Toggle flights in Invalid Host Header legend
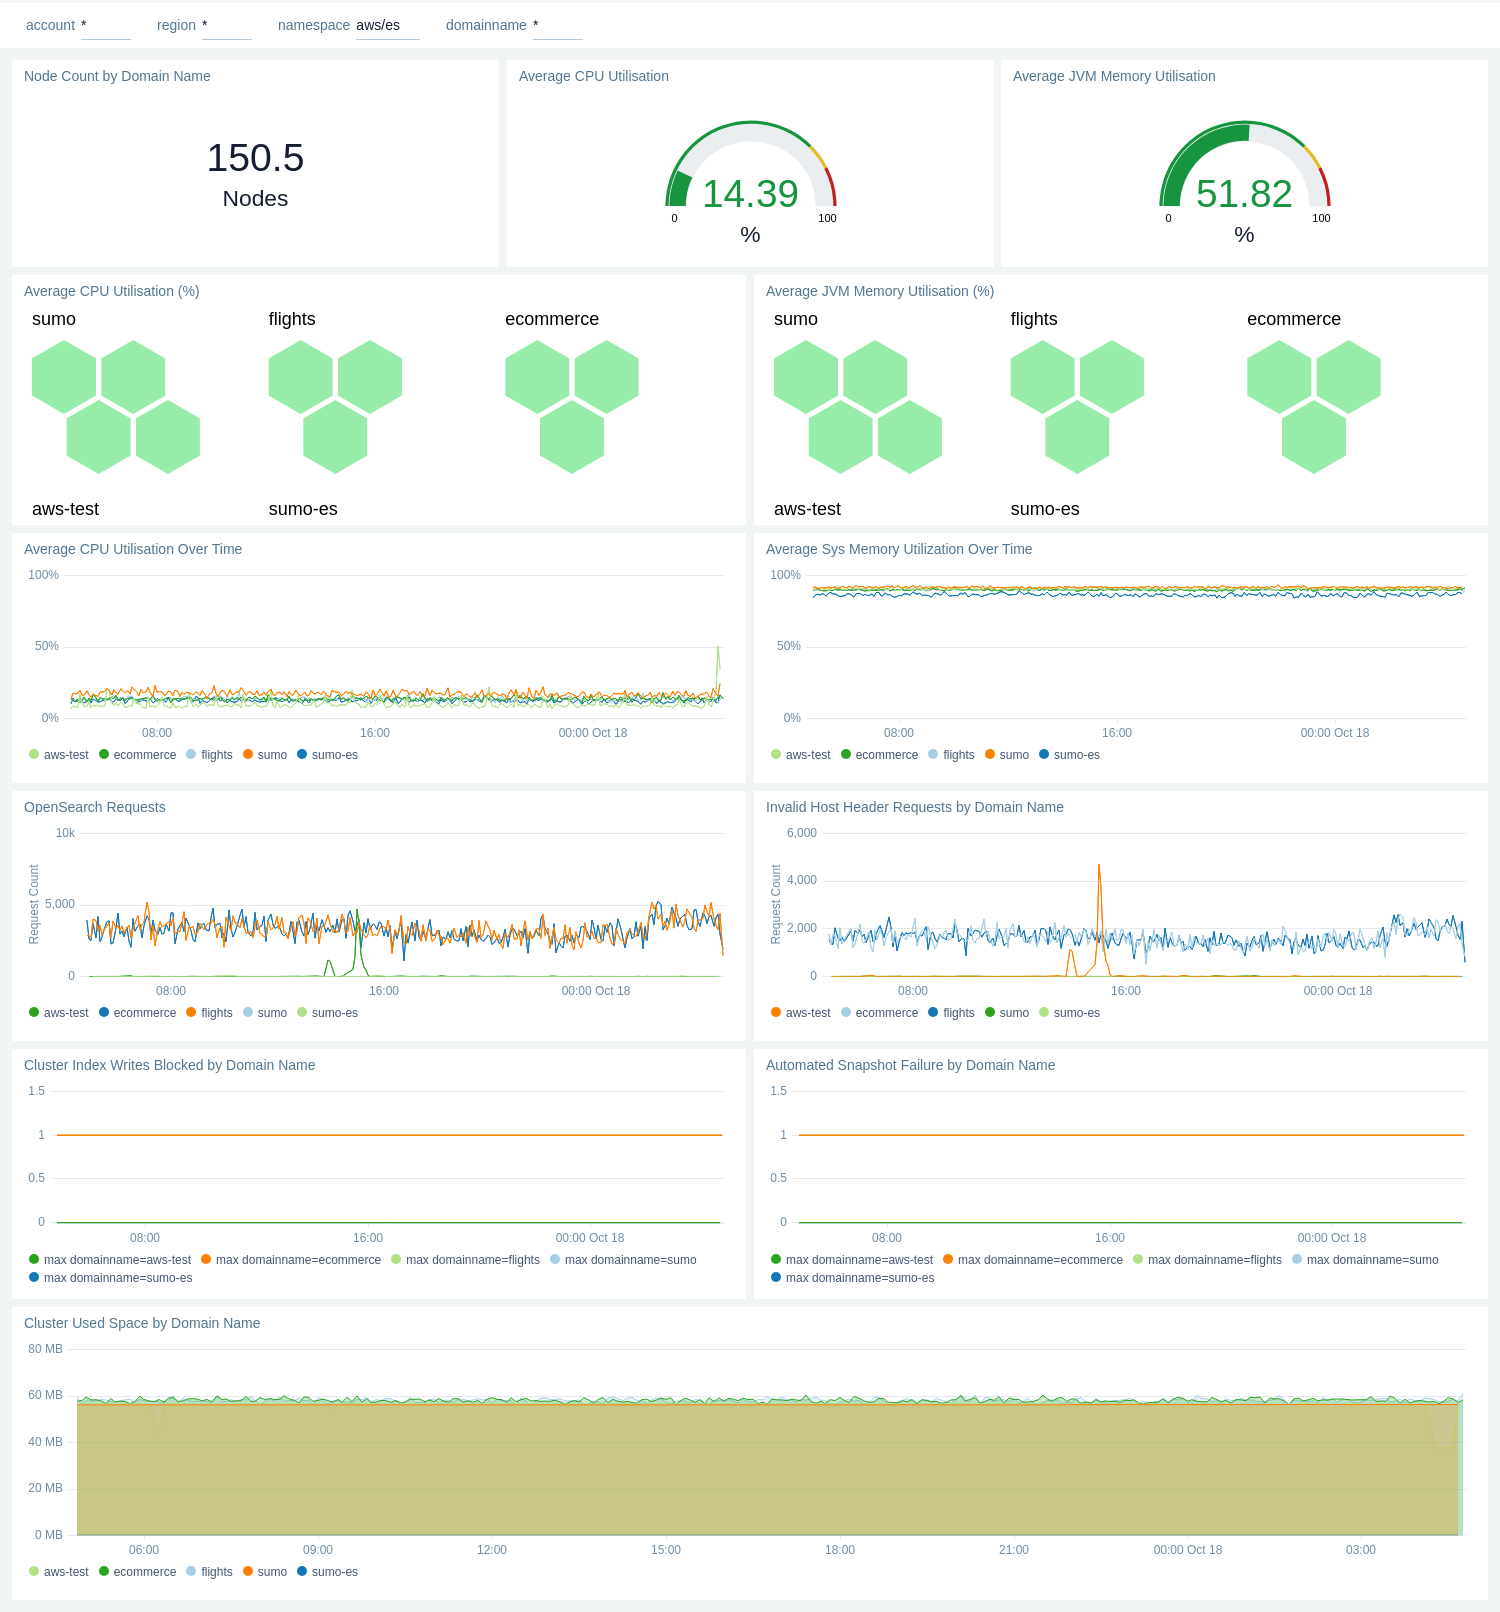The width and height of the screenshot is (1500, 1612). pyautogui.click(x=952, y=1013)
